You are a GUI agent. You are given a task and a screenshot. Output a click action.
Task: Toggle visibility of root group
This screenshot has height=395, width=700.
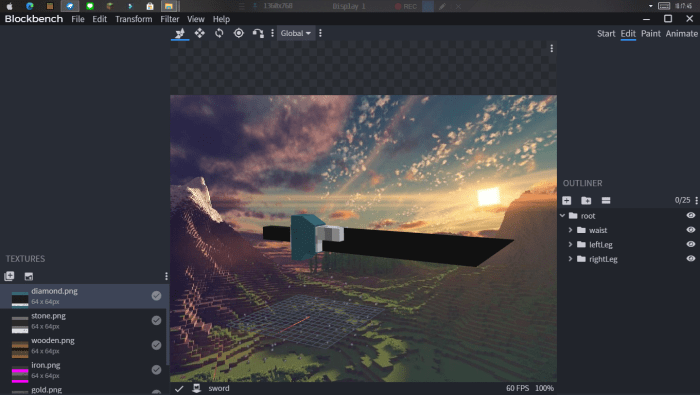pos(691,216)
